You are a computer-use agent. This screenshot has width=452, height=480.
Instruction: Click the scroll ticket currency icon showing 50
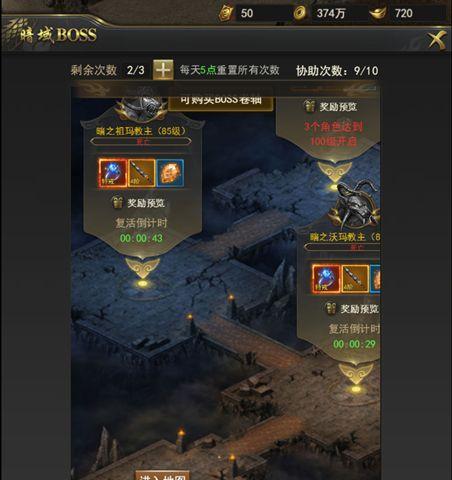click(x=226, y=13)
